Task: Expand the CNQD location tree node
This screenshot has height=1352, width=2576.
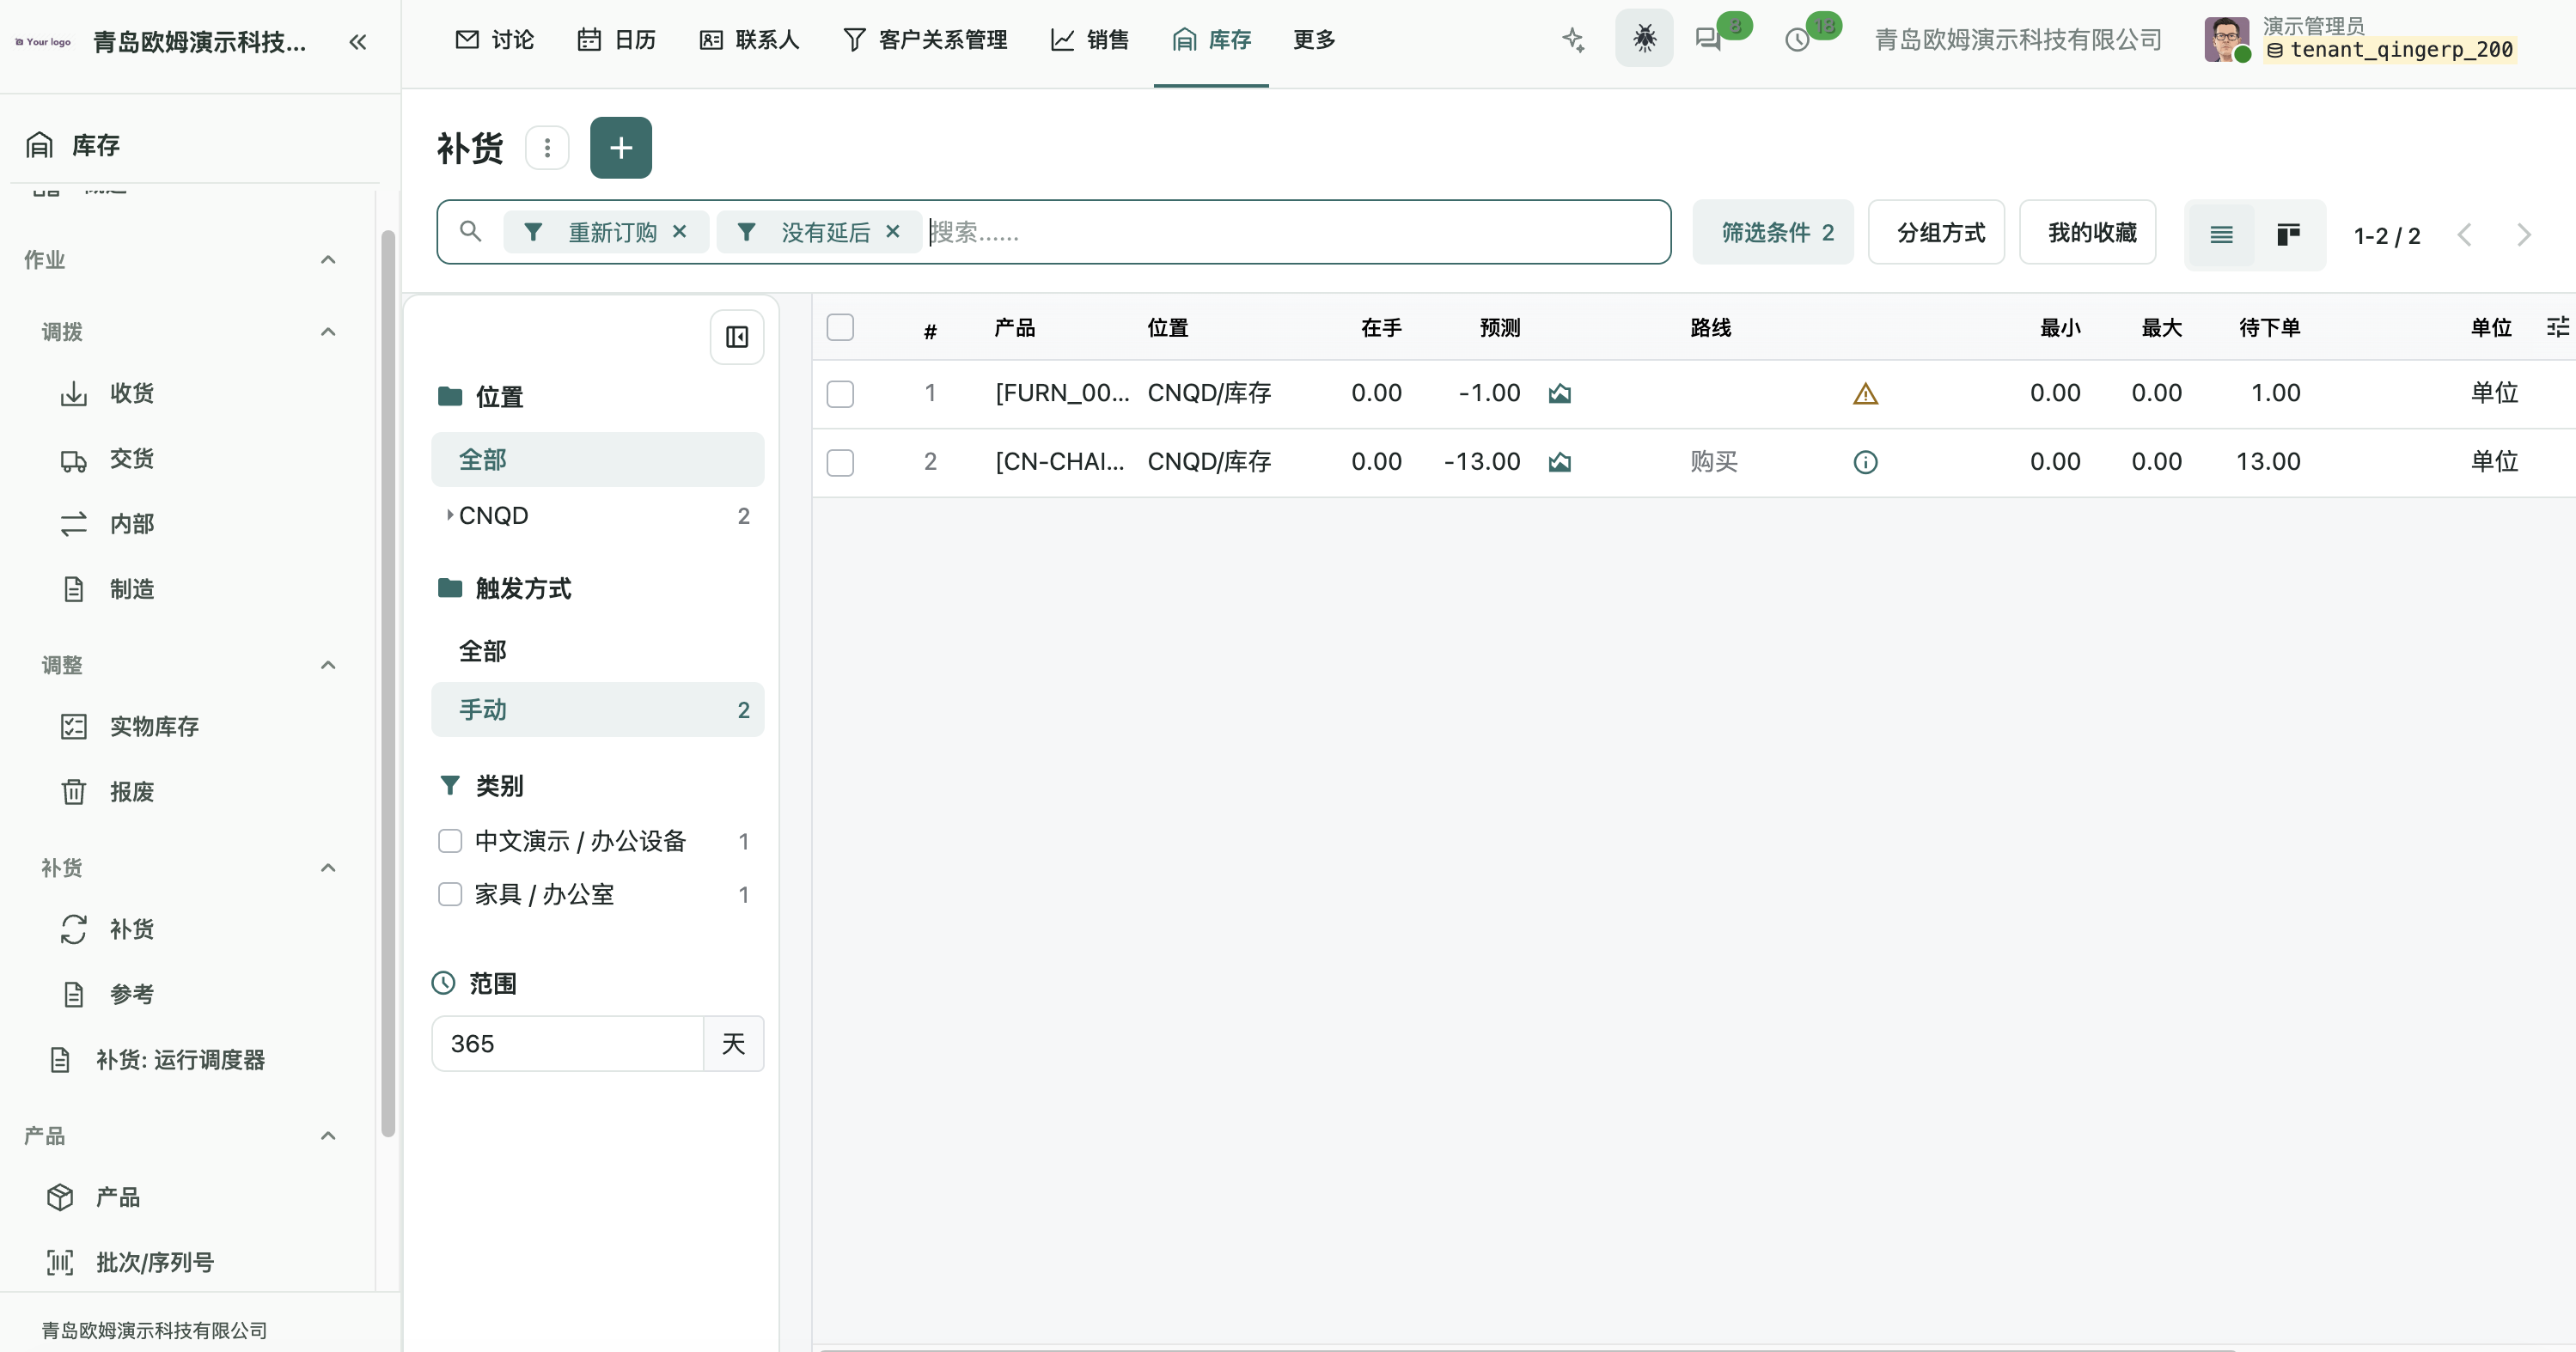Action: click(450, 515)
